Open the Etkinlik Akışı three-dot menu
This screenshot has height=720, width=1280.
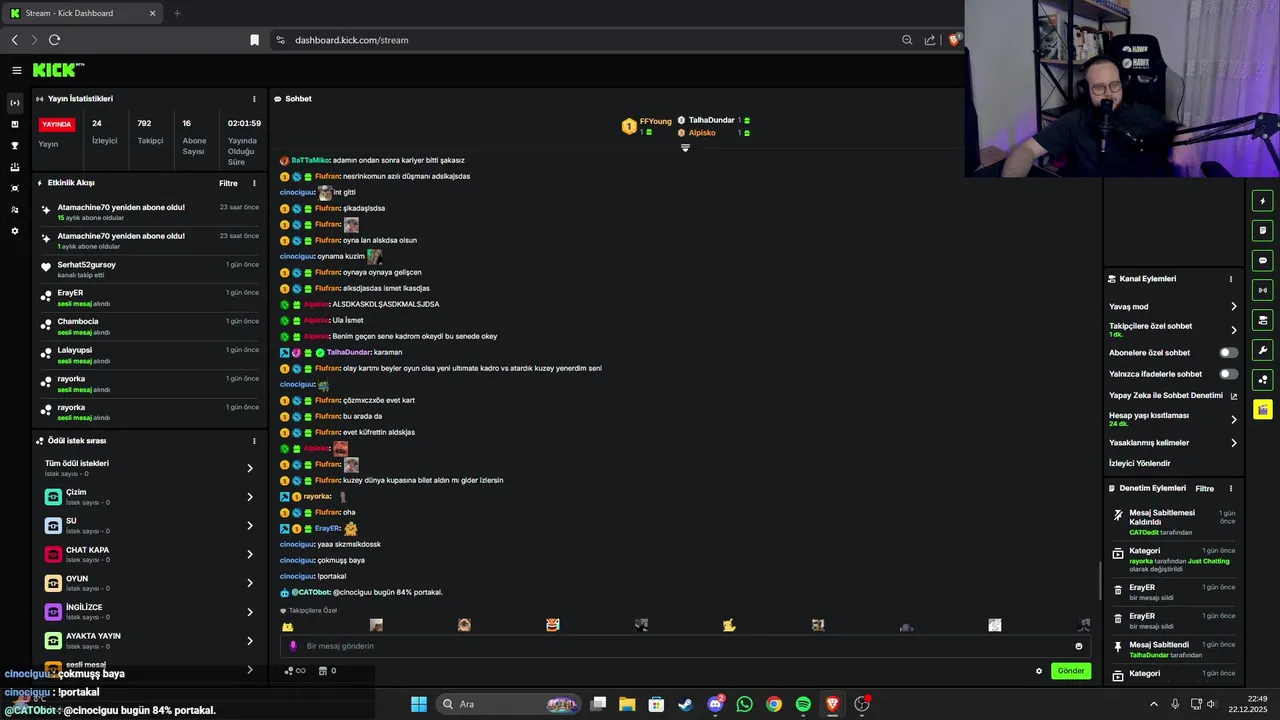pyautogui.click(x=254, y=183)
